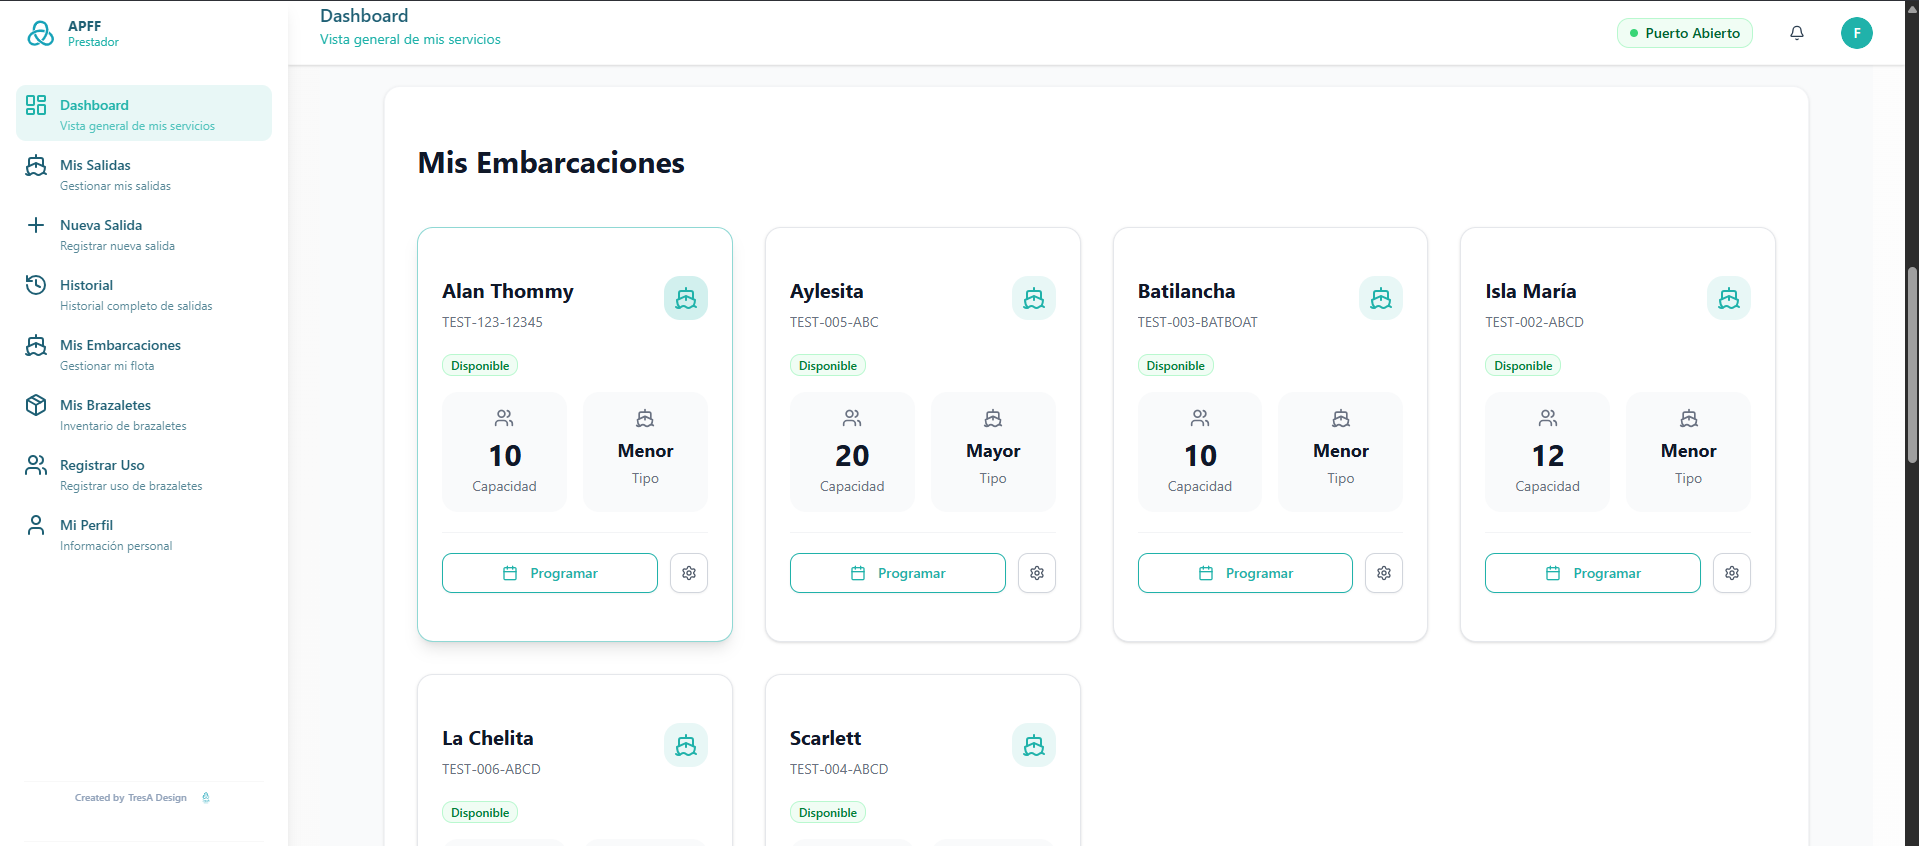
Task: Click the Disponible badge on Alan Thommy
Action: (480, 366)
